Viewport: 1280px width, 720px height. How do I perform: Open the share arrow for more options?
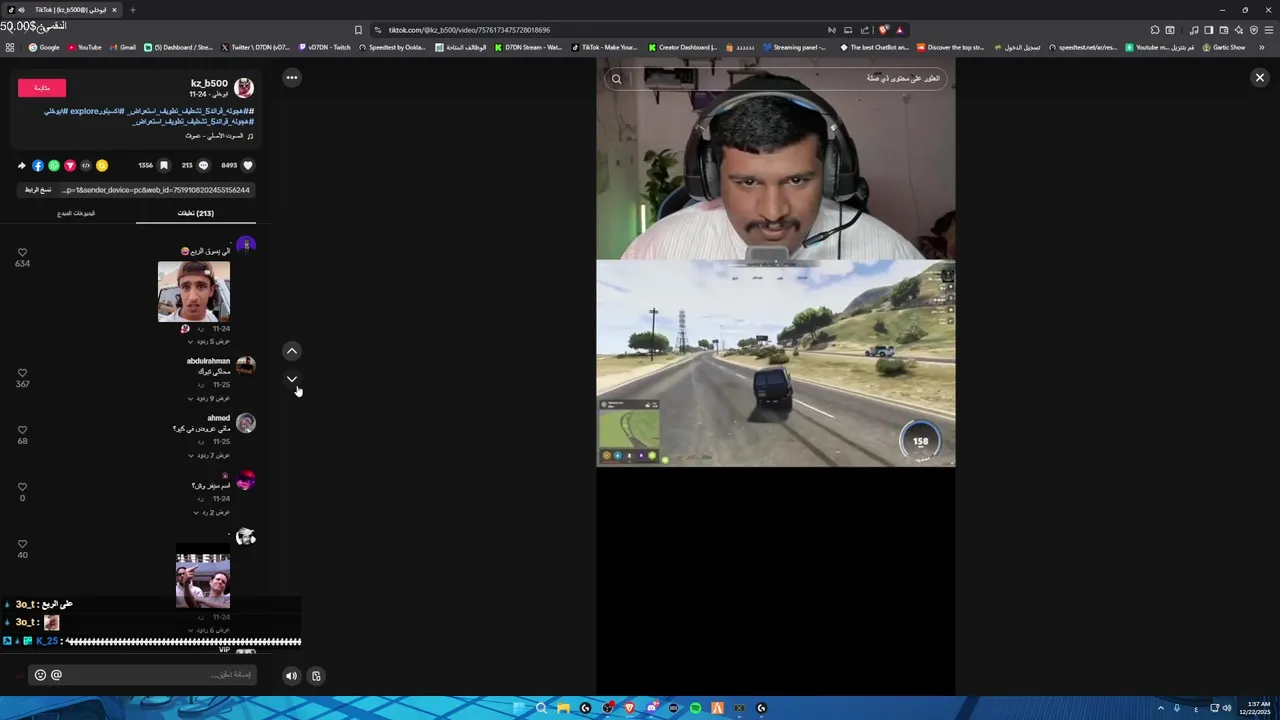click(x=22, y=165)
